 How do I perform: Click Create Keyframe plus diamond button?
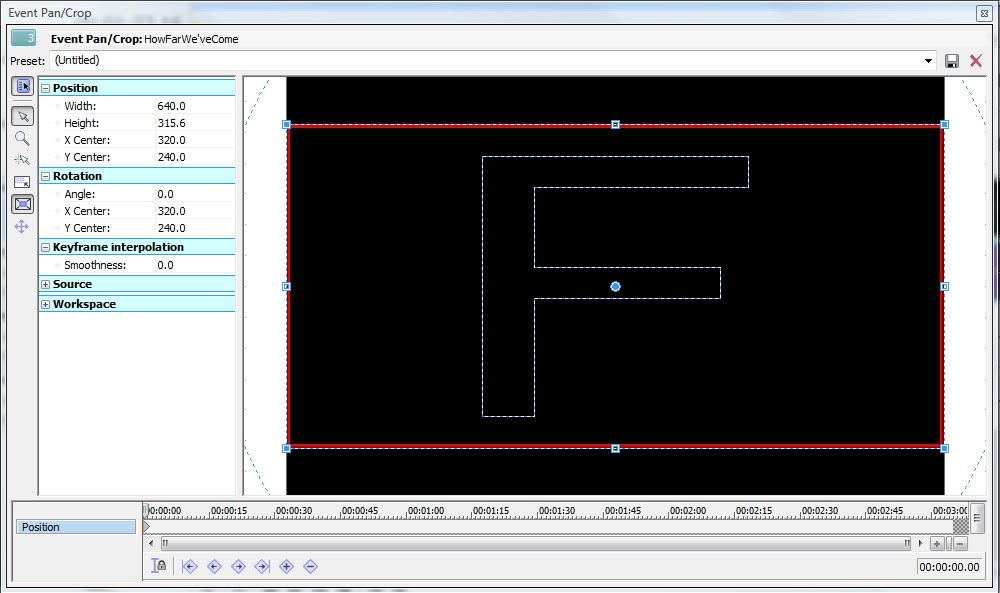286,566
